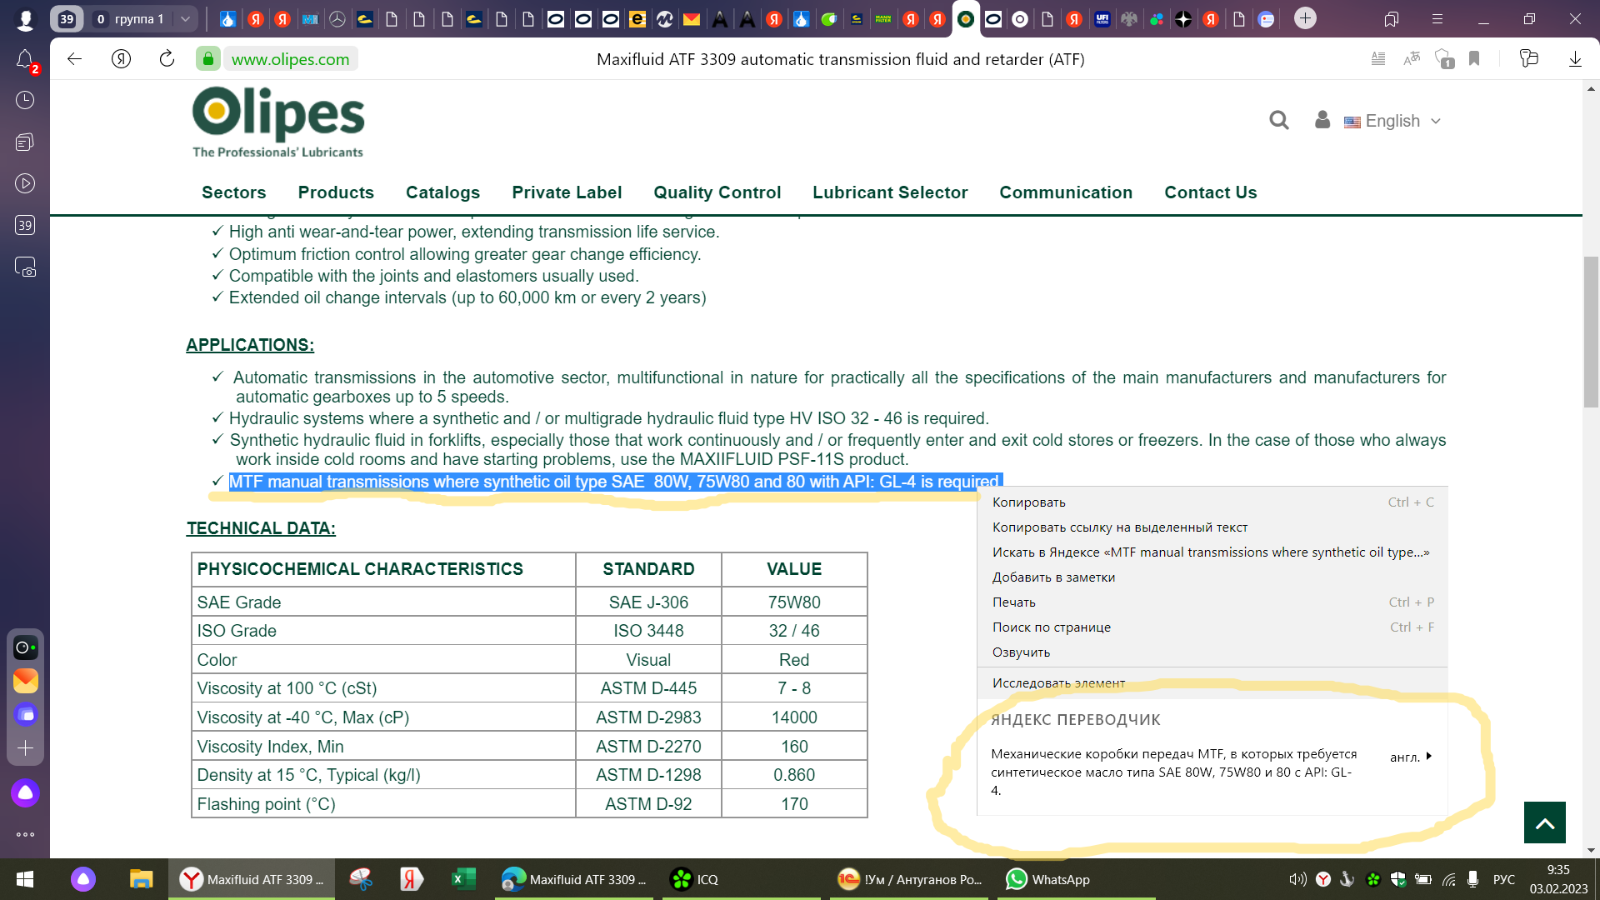Open the Lubricant Selector page

click(890, 193)
